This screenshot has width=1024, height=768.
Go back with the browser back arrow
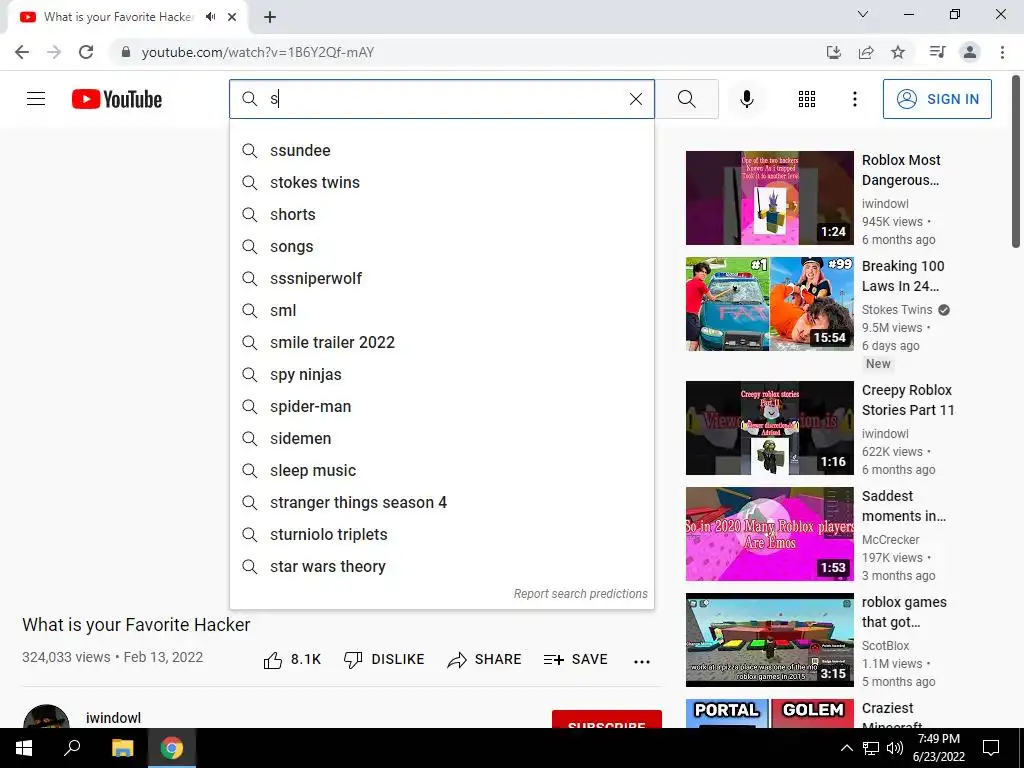[22, 52]
